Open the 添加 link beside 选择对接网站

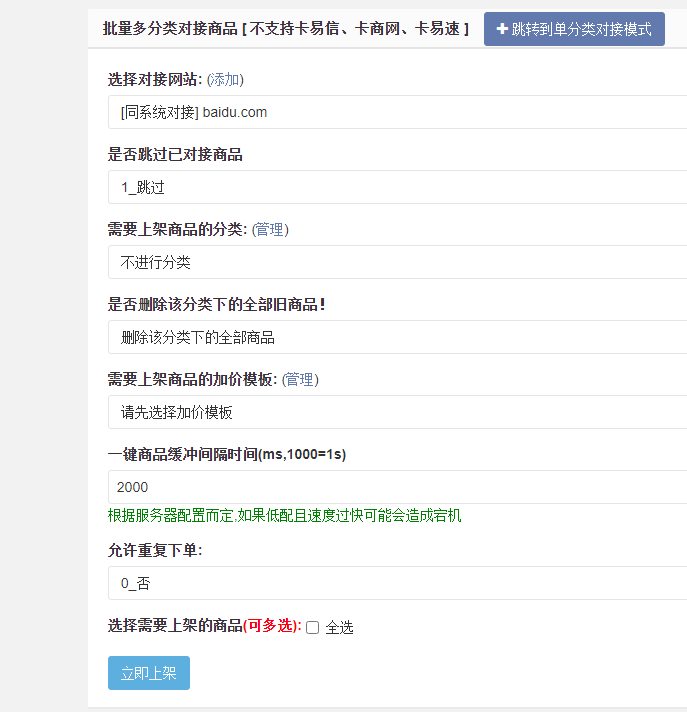225,79
